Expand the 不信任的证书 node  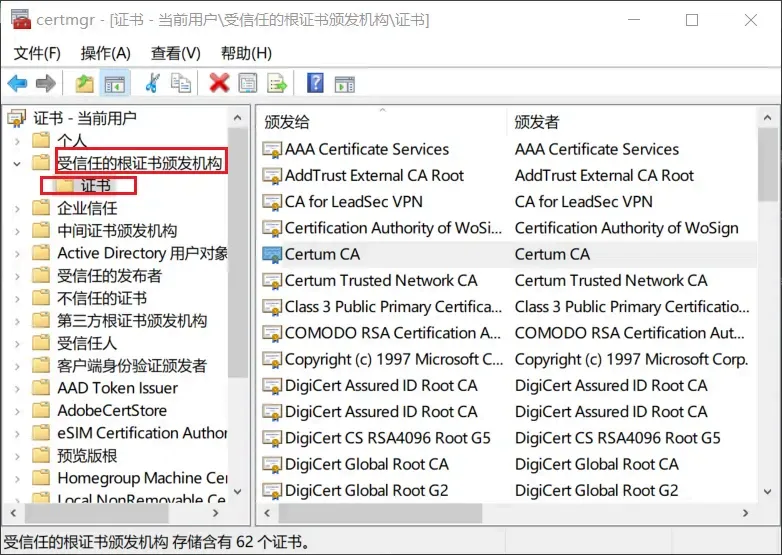coord(17,298)
